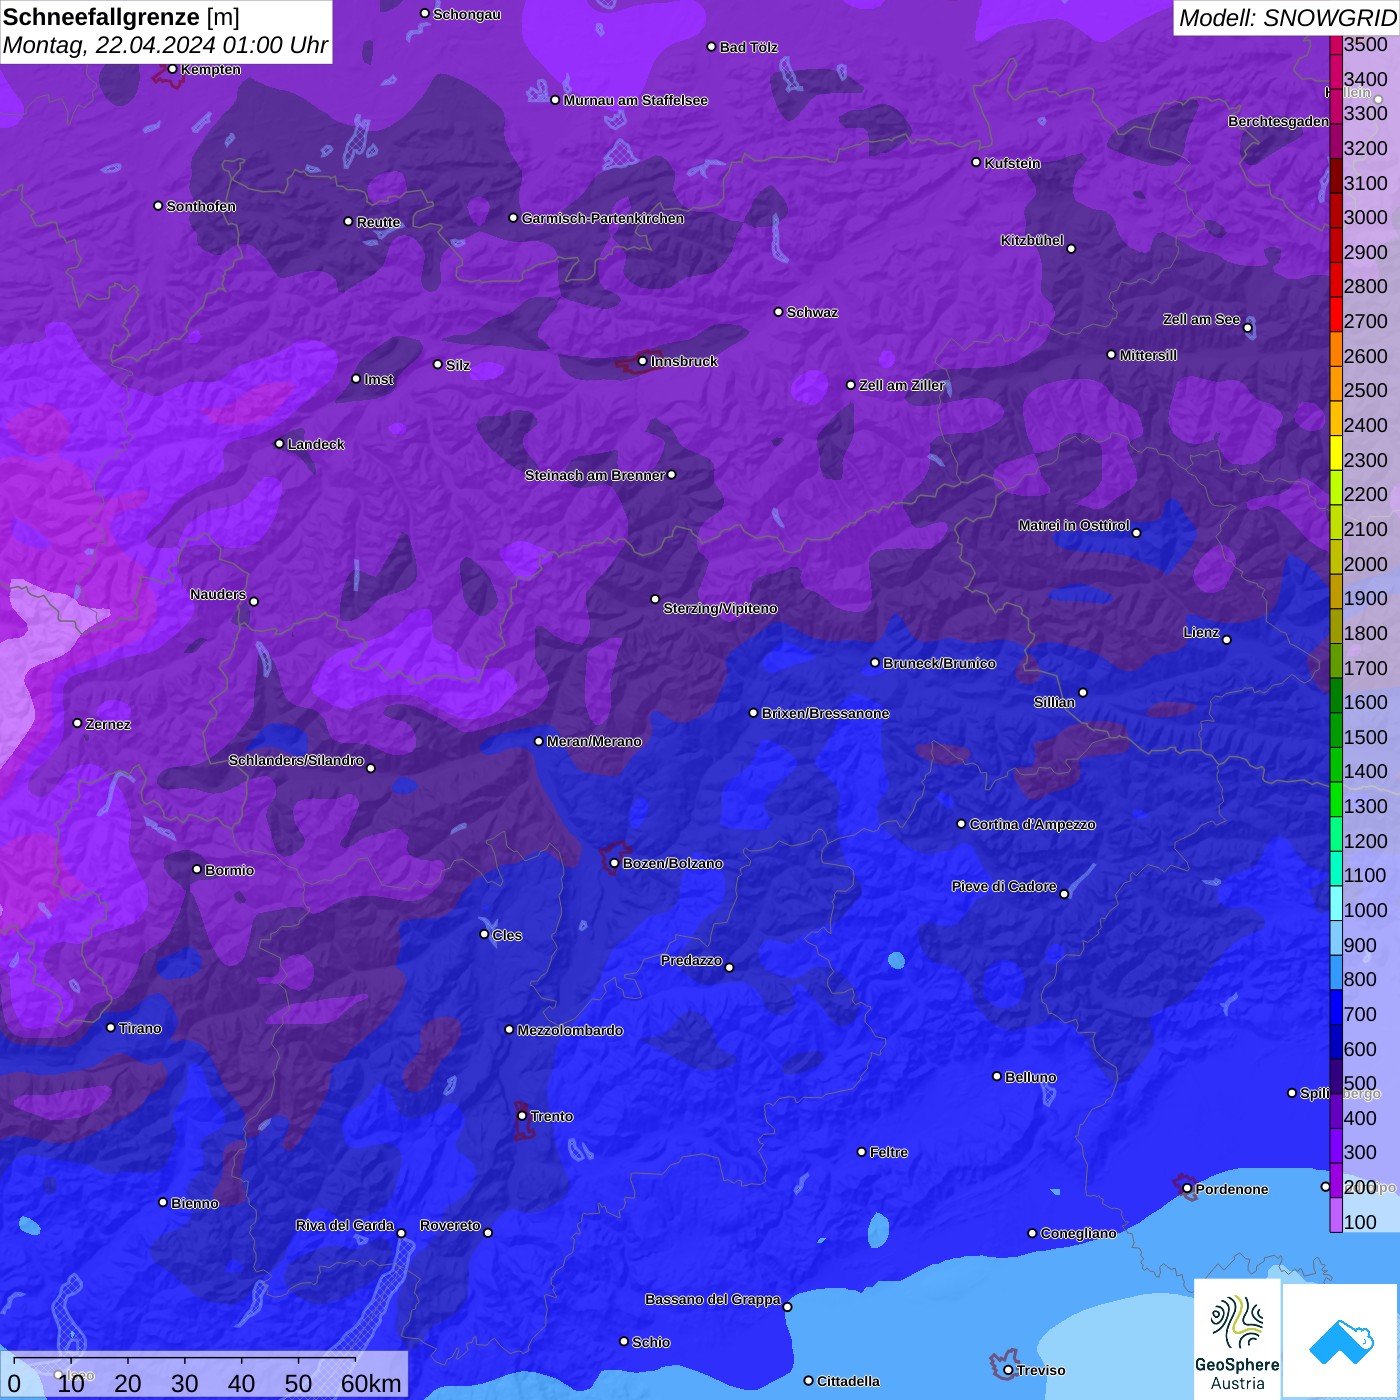Screen dimensions: 1400x1400
Task: Click the blue cloud-arrow logo in the corner
Action: coord(1341,1341)
